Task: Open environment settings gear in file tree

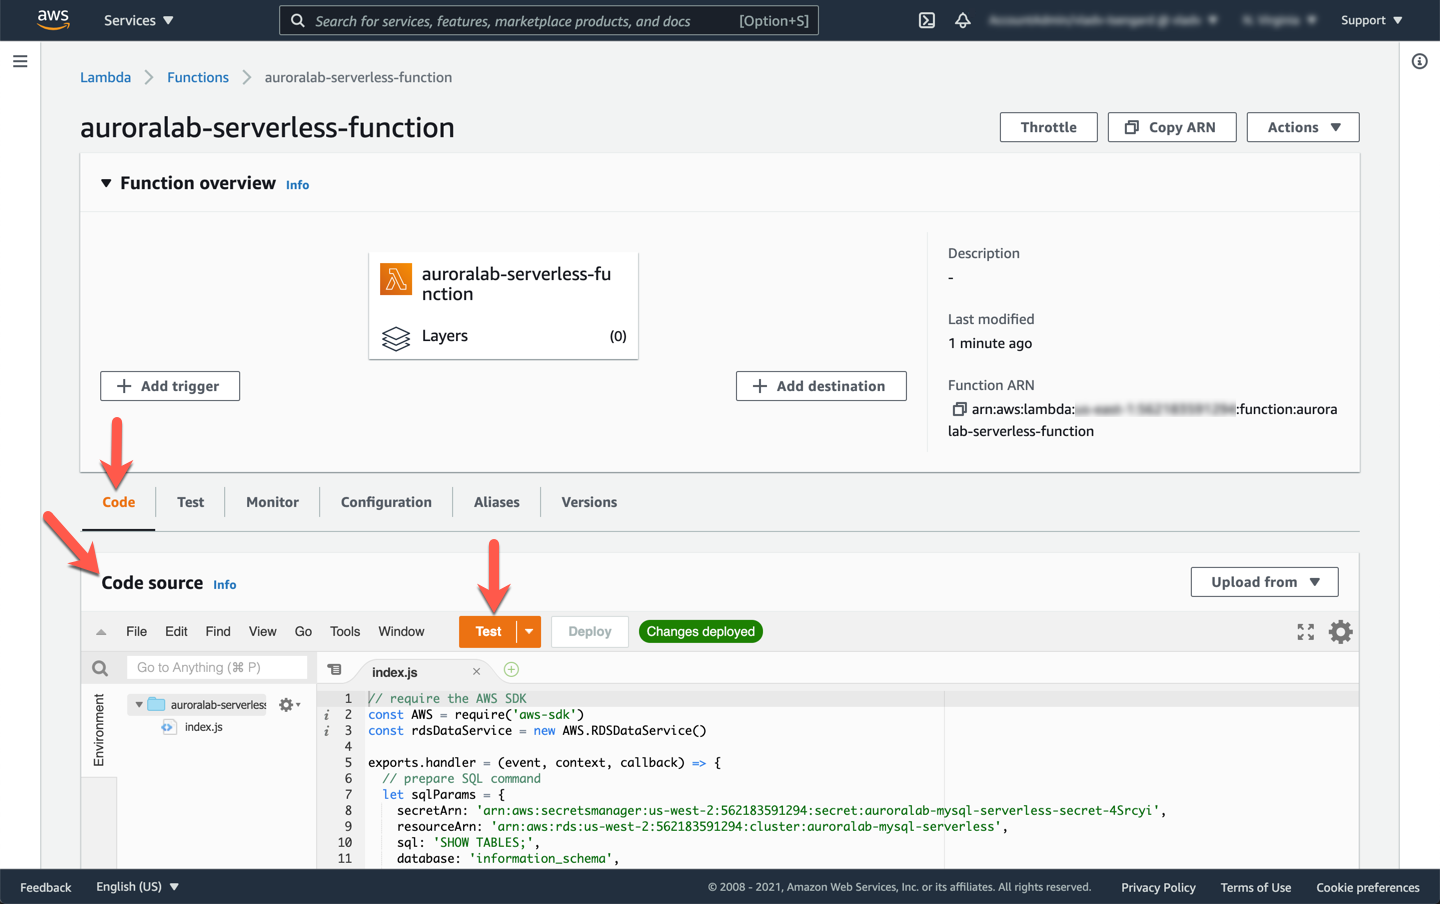Action: (288, 705)
